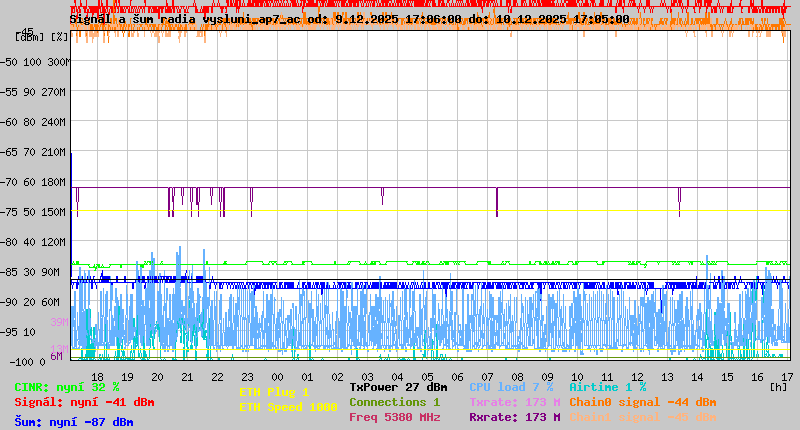Click the yellow ETH Speed 1000 label
800x430 pixels.
tap(287, 407)
